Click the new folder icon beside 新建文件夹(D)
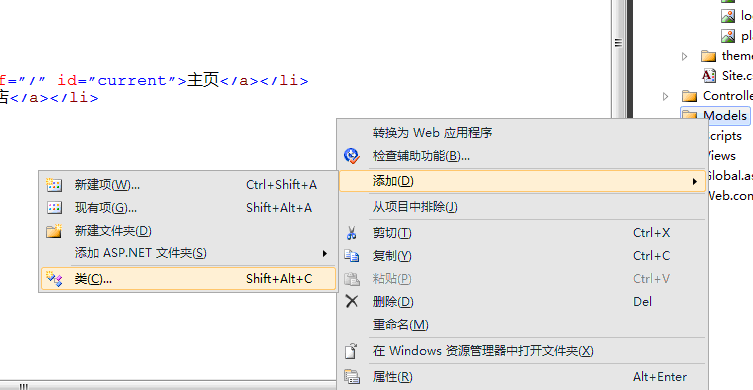Image resolution: width=753 pixels, height=390 pixels. [54, 231]
